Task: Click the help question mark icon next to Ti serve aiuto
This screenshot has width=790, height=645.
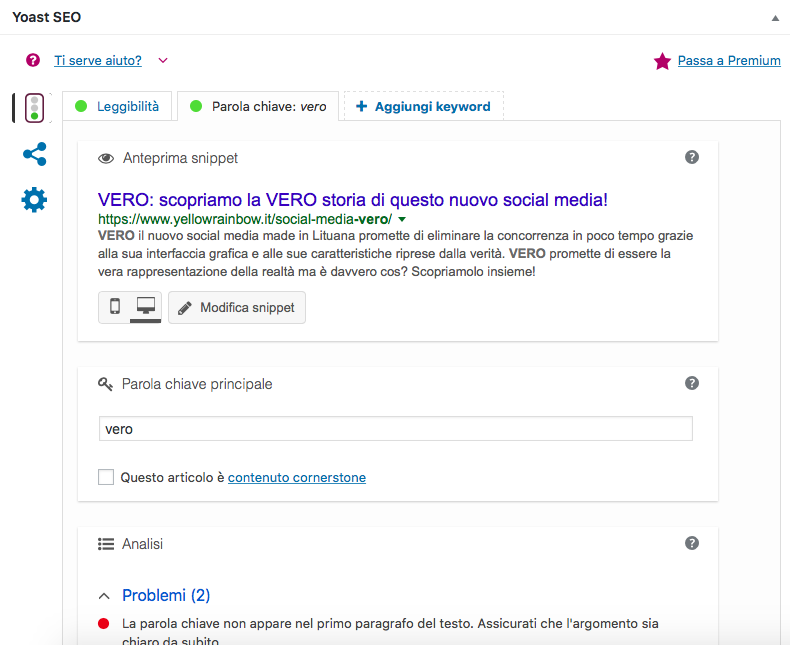Action: point(33,60)
